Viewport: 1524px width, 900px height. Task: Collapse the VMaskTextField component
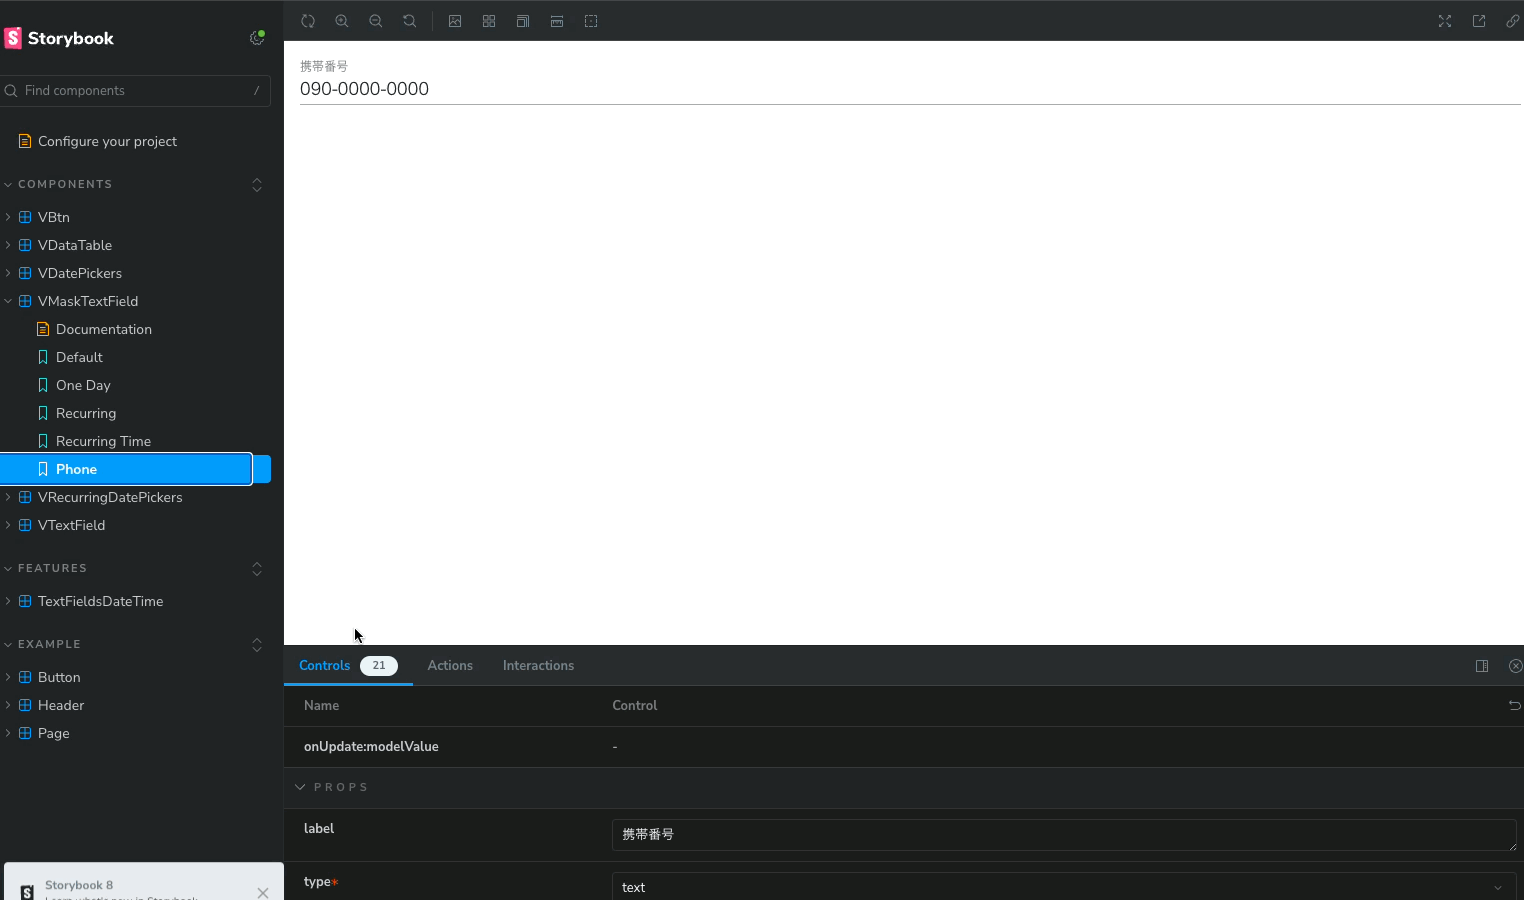click(x=87, y=301)
